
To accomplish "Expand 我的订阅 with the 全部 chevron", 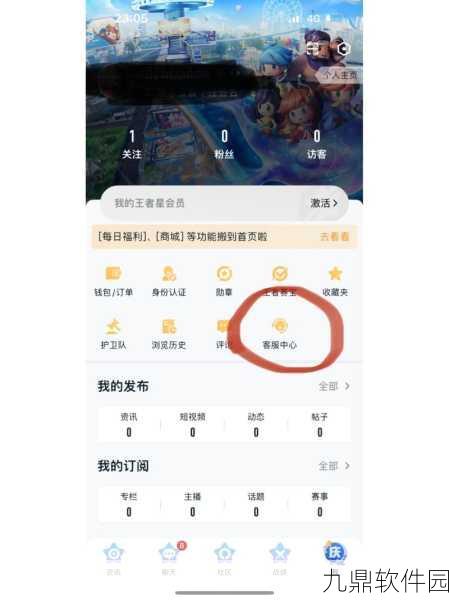I will [334, 466].
